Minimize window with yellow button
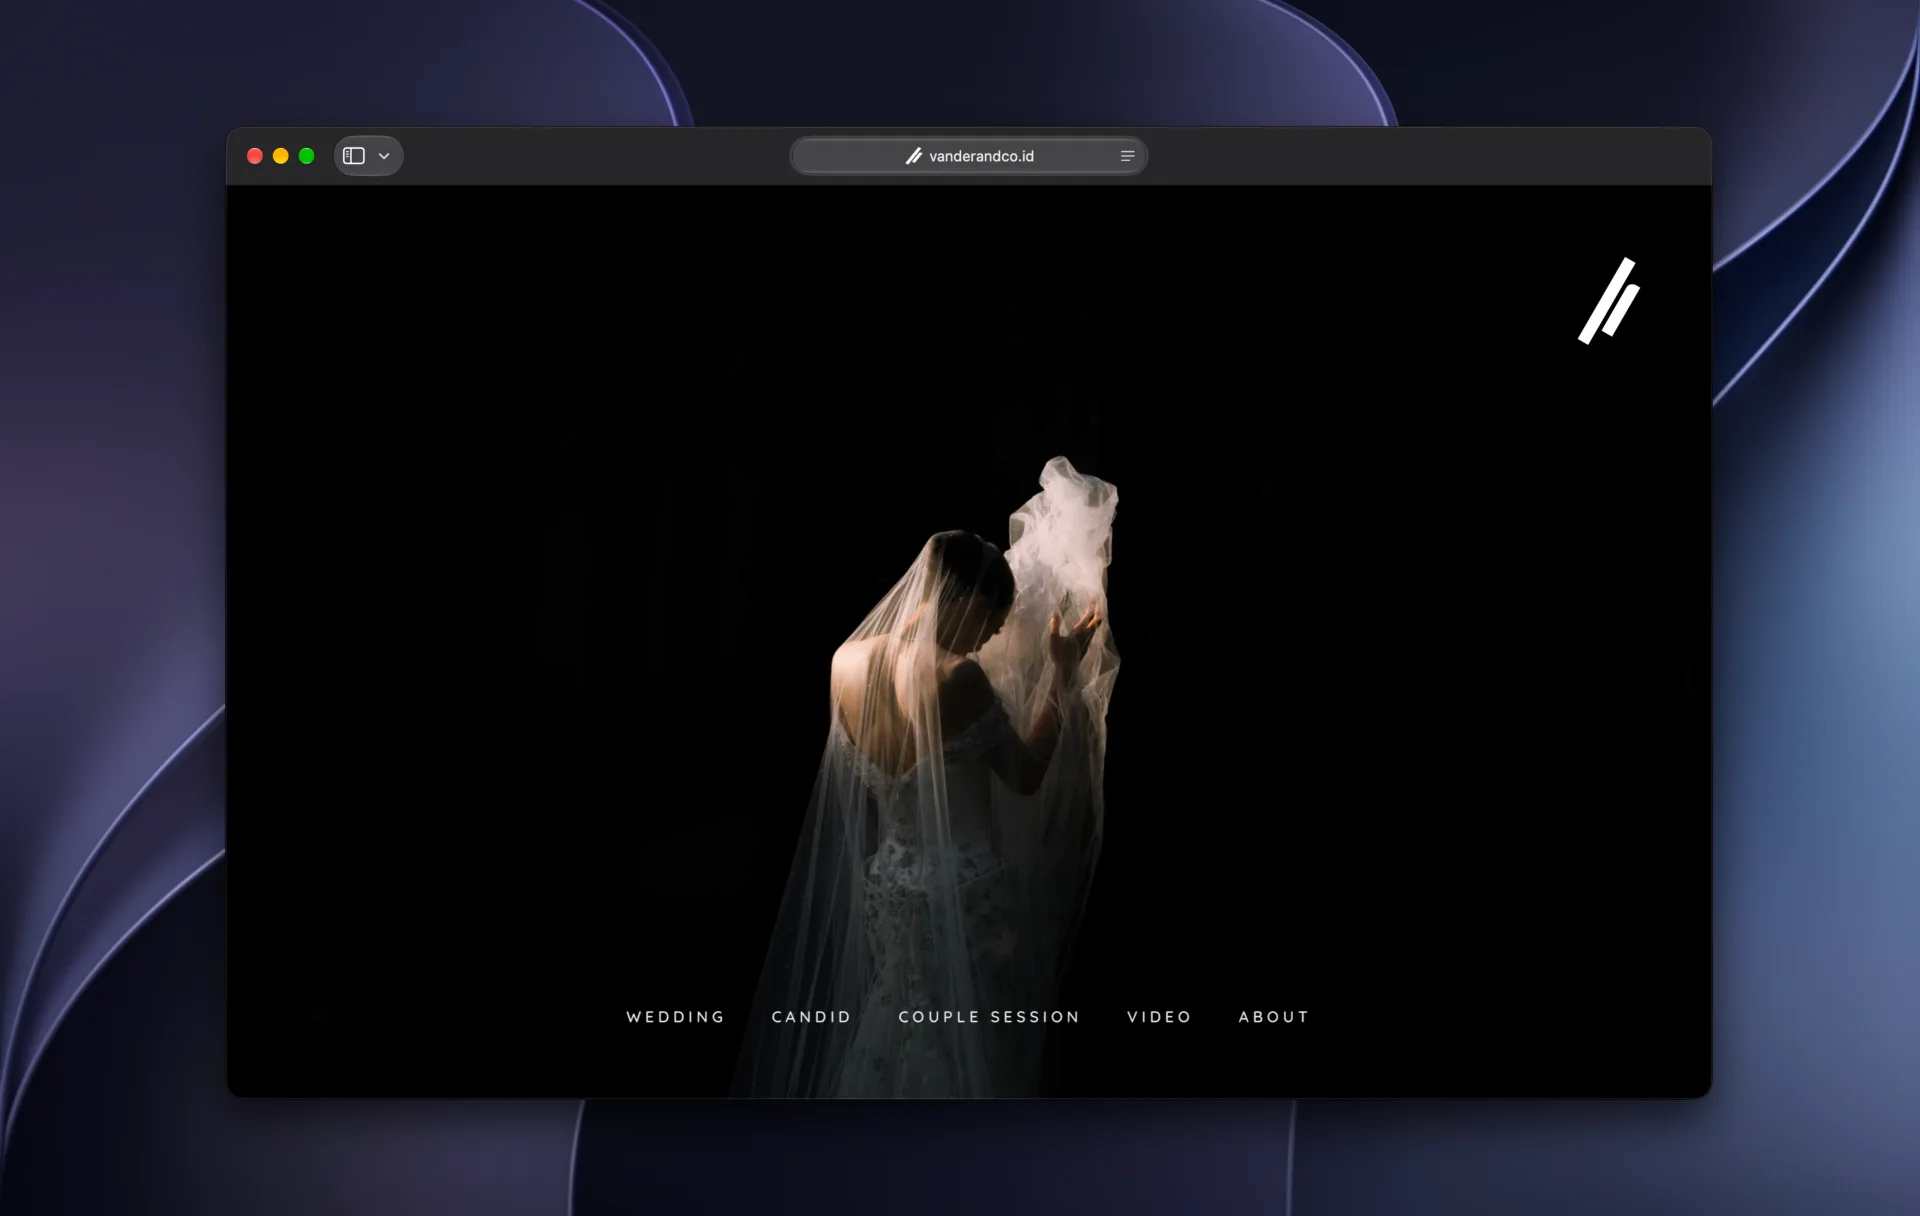1920x1216 pixels. tap(281, 156)
